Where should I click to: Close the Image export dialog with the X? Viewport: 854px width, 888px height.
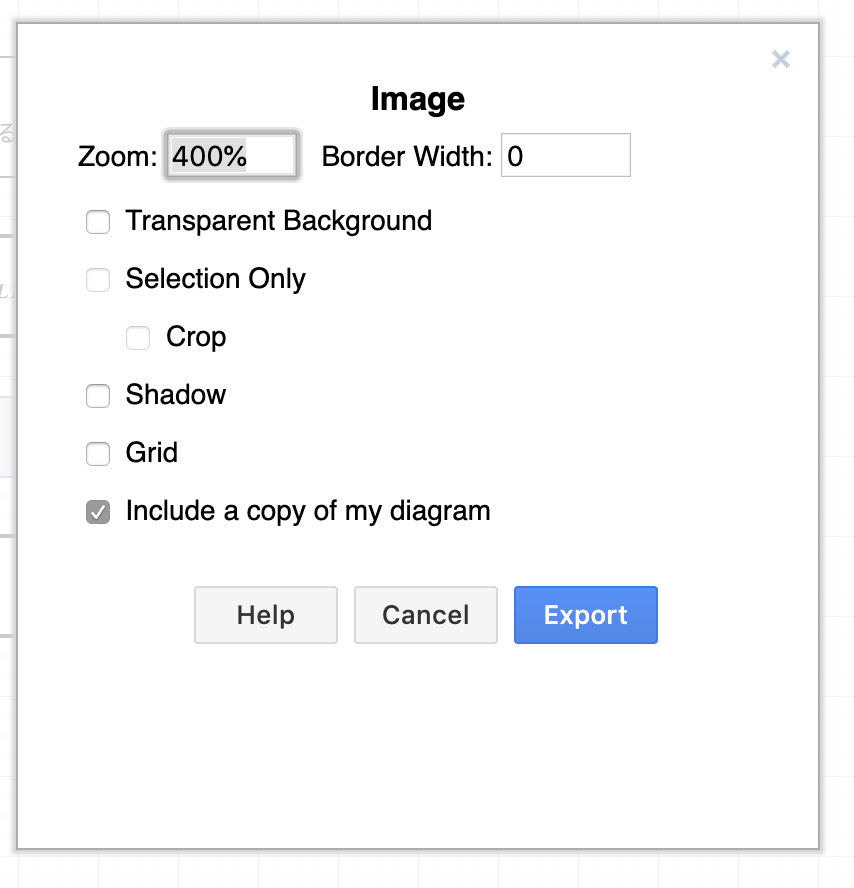tap(780, 59)
